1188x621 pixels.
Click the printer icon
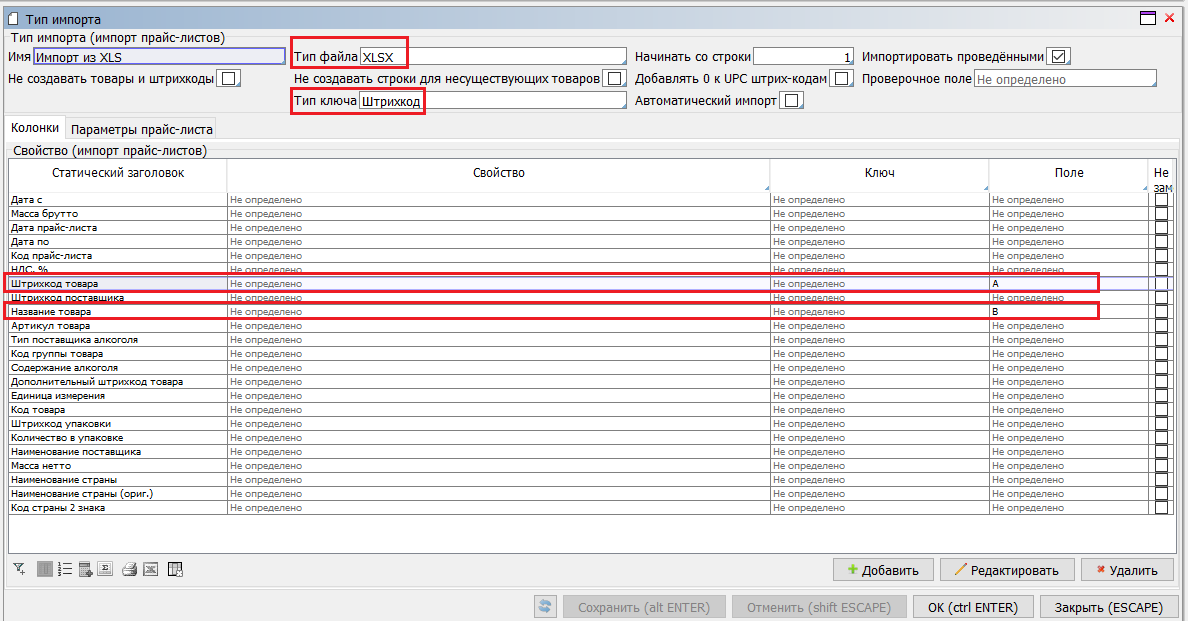129,570
